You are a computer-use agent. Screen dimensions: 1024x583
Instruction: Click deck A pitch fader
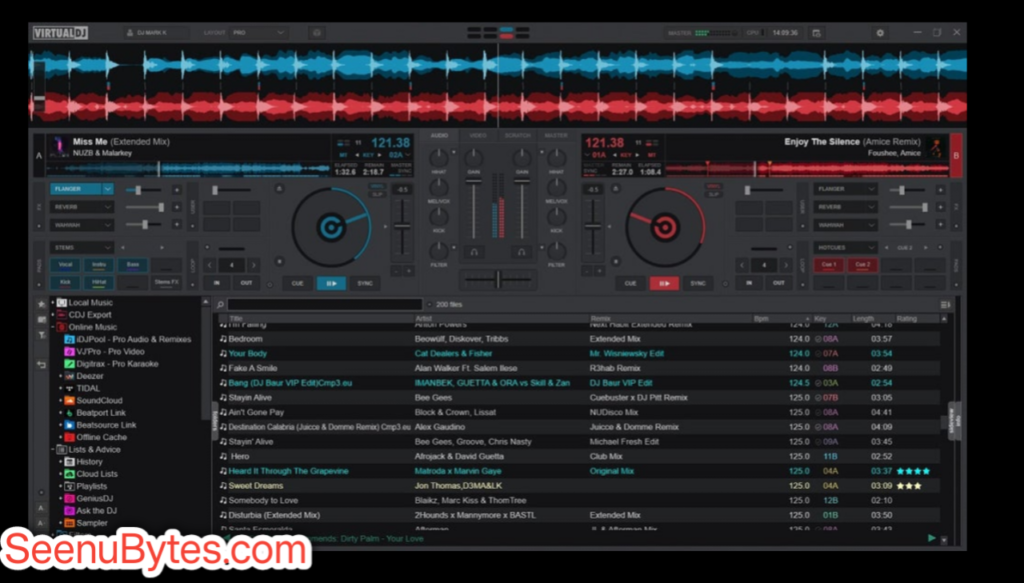pyautogui.click(x=402, y=227)
